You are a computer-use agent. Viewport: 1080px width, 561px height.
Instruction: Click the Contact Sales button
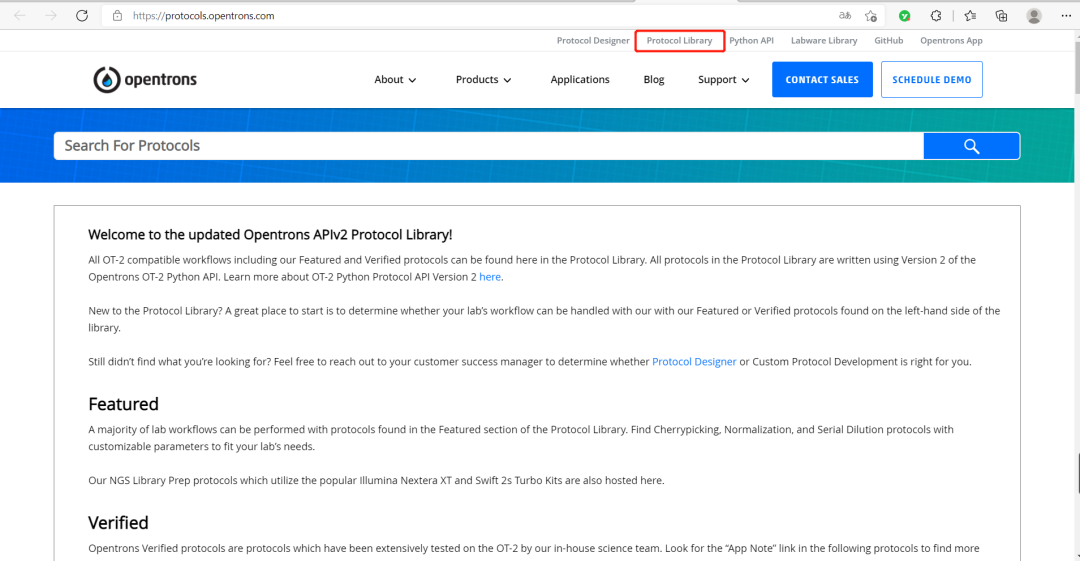[x=822, y=79]
